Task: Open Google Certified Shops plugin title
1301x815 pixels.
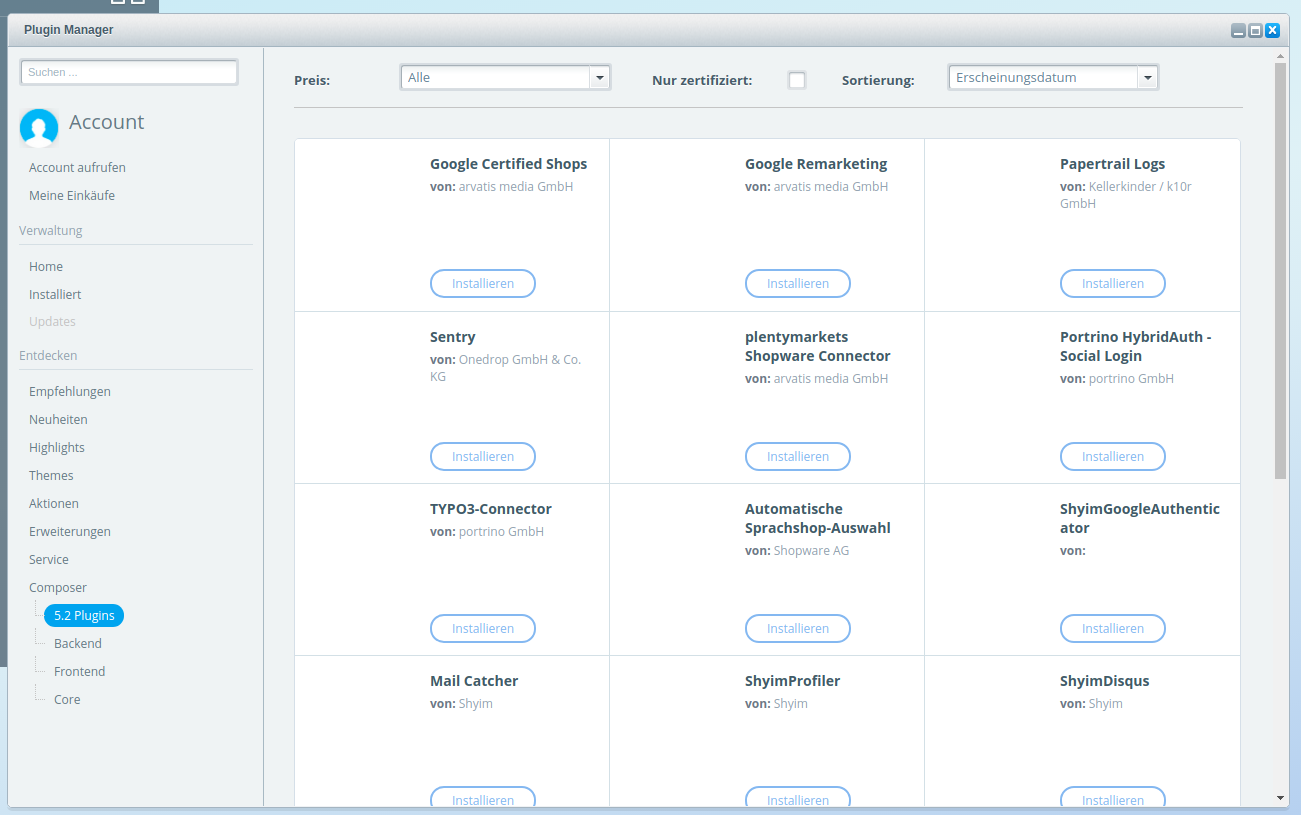Action: [x=508, y=164]
